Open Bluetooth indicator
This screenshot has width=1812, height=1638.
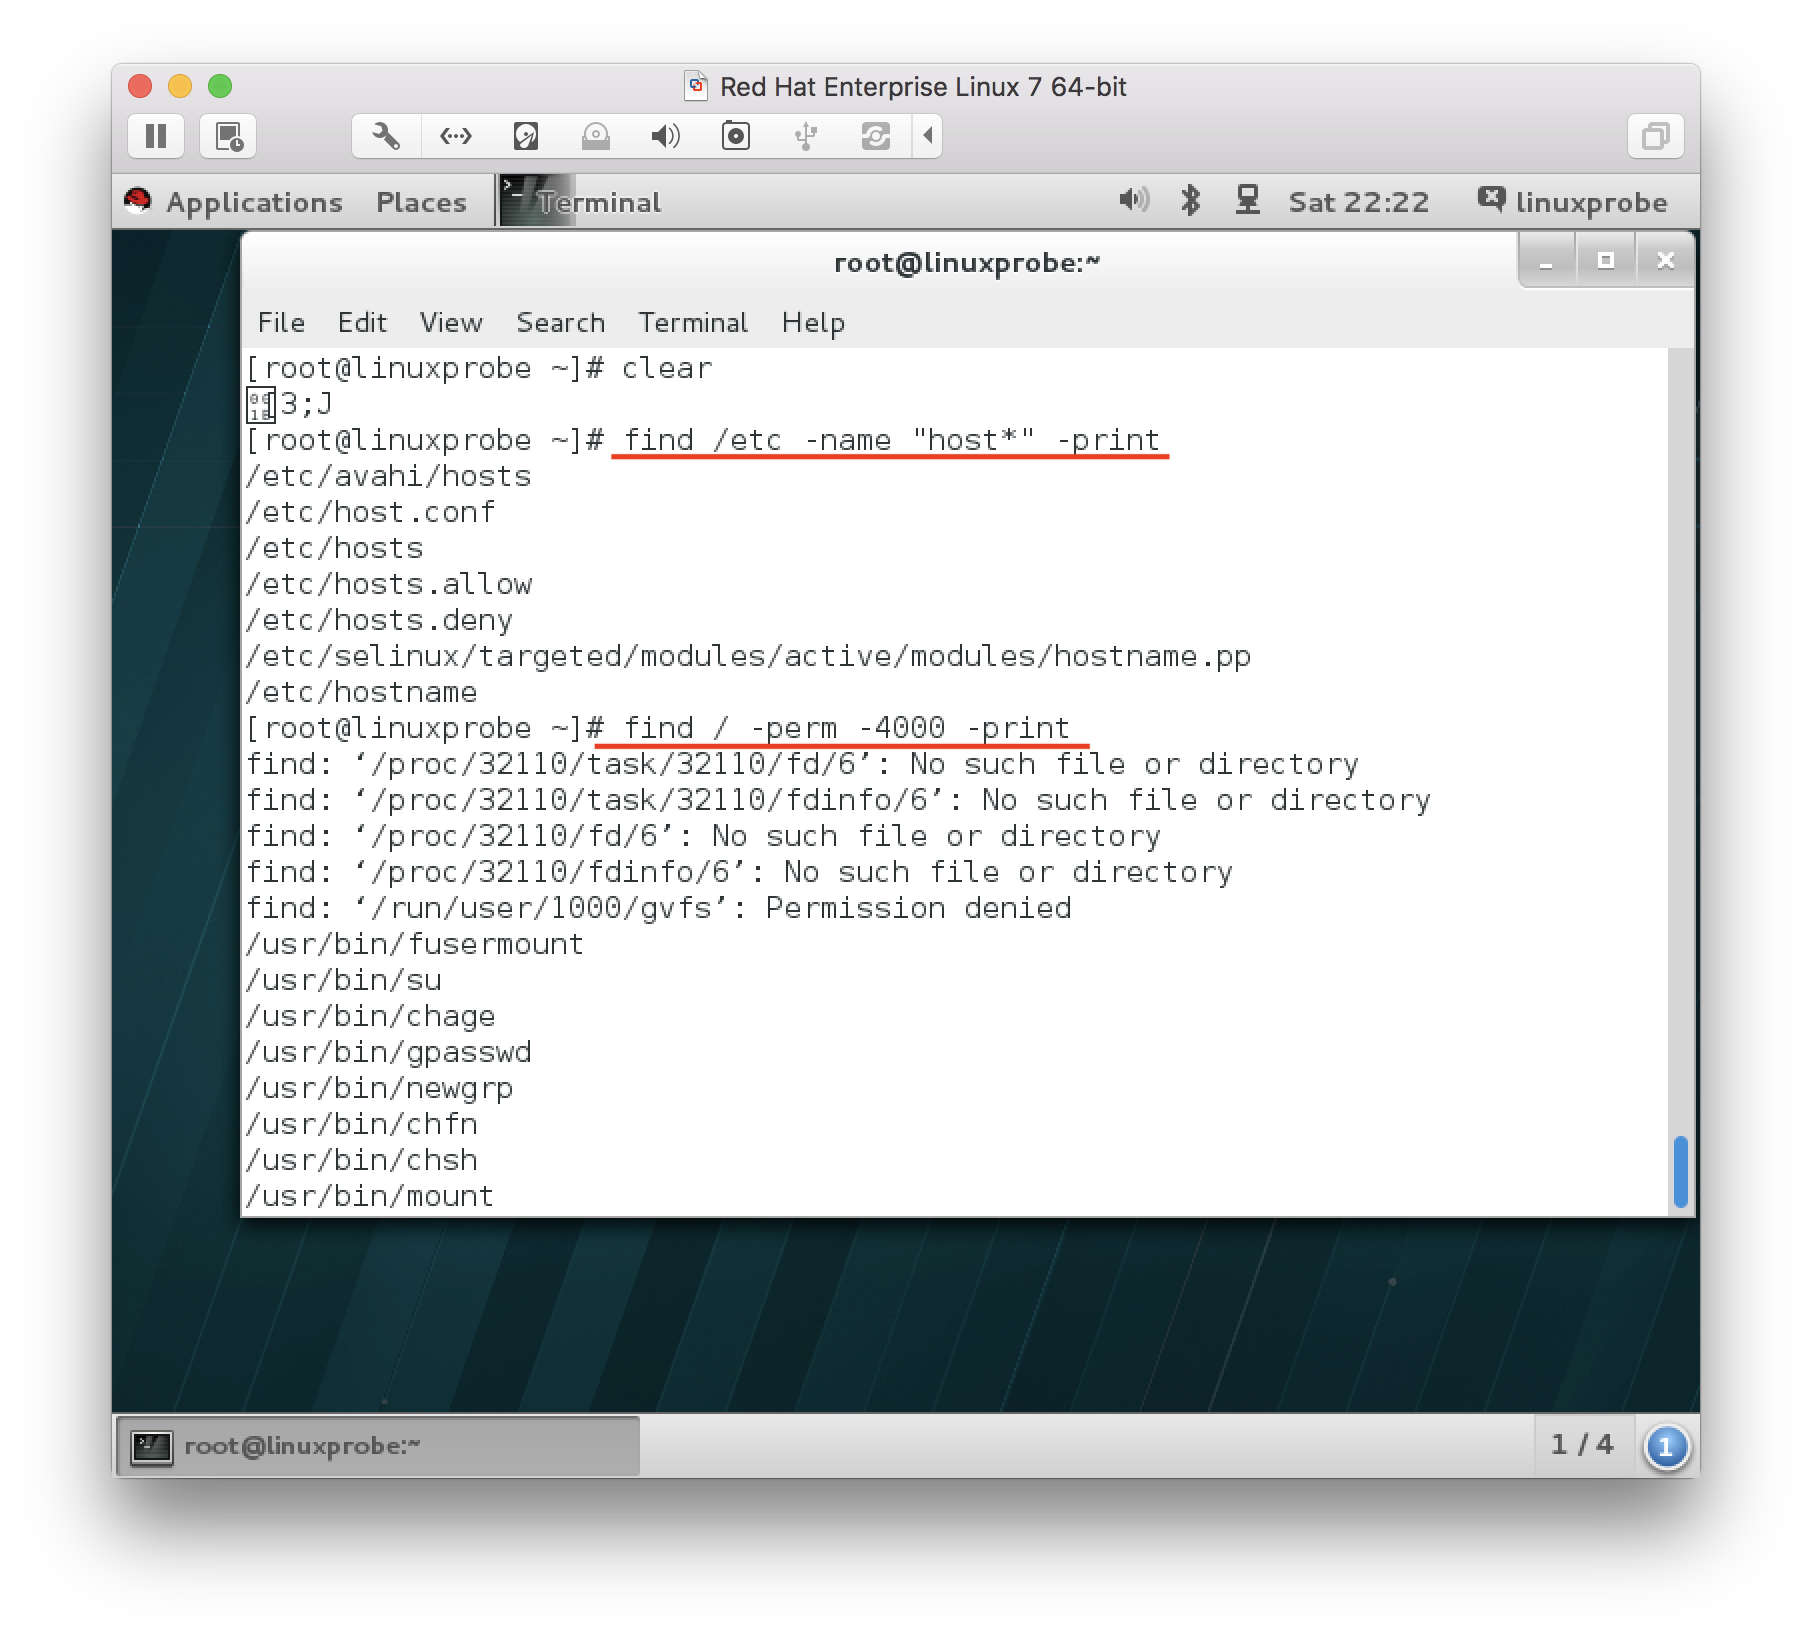(1190, 201)
